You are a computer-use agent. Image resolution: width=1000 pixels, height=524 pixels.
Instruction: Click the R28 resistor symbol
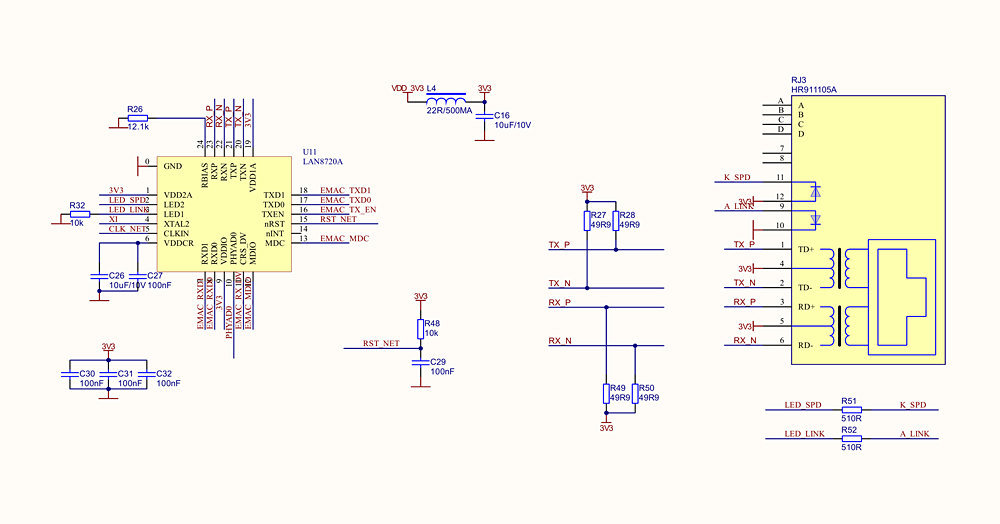[615, 221]
